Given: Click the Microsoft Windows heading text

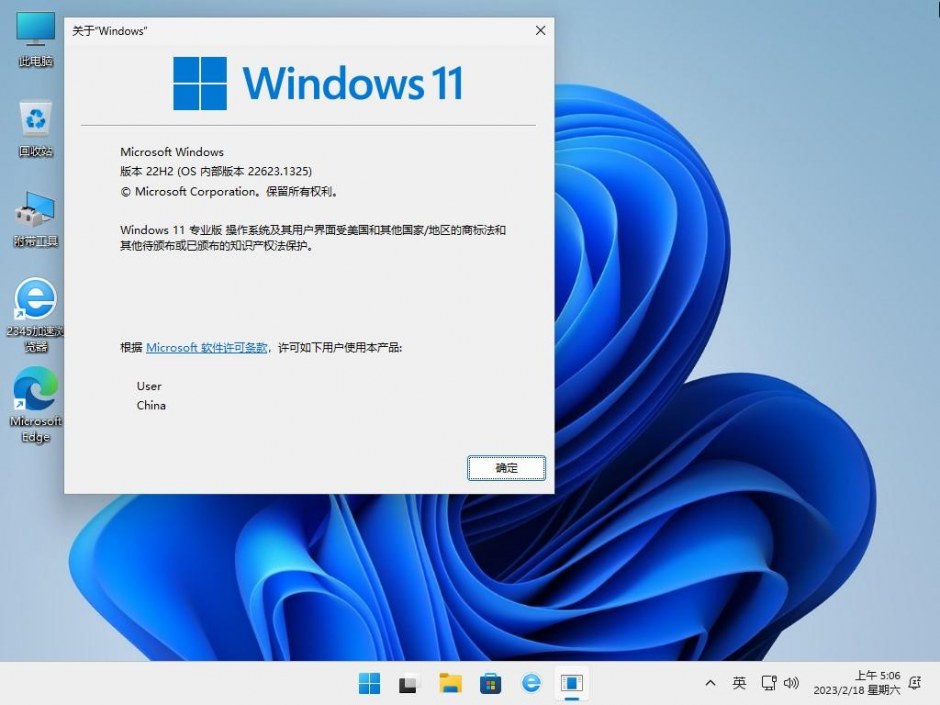Looking at the screenshot, I should [x=171, y=152].
